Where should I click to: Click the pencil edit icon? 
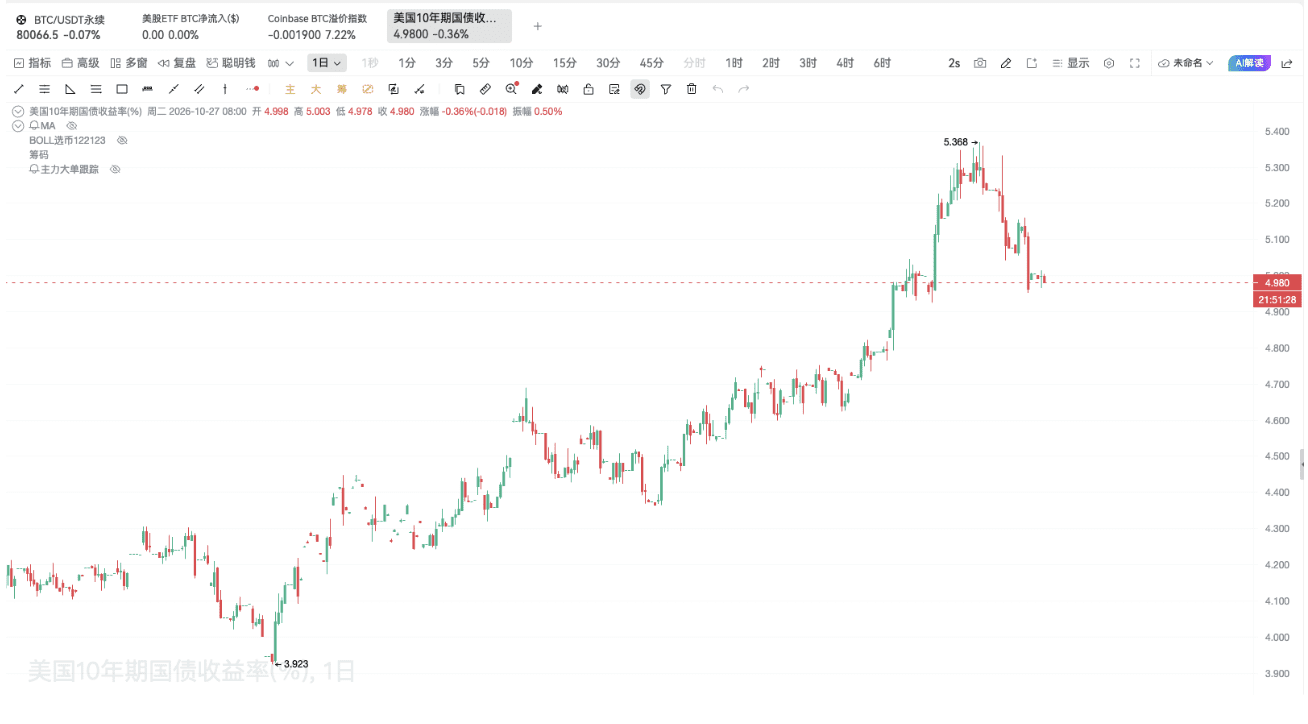(1006, 63)
